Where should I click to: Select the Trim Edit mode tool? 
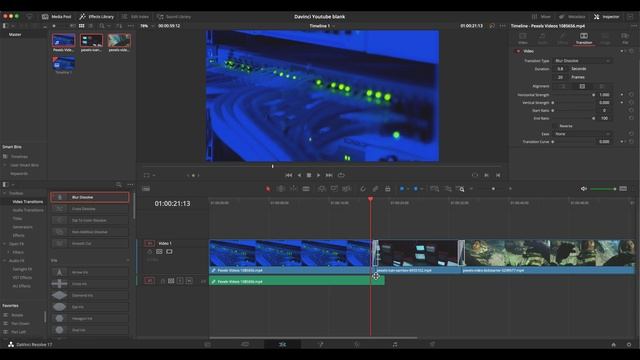coord(280,189)
